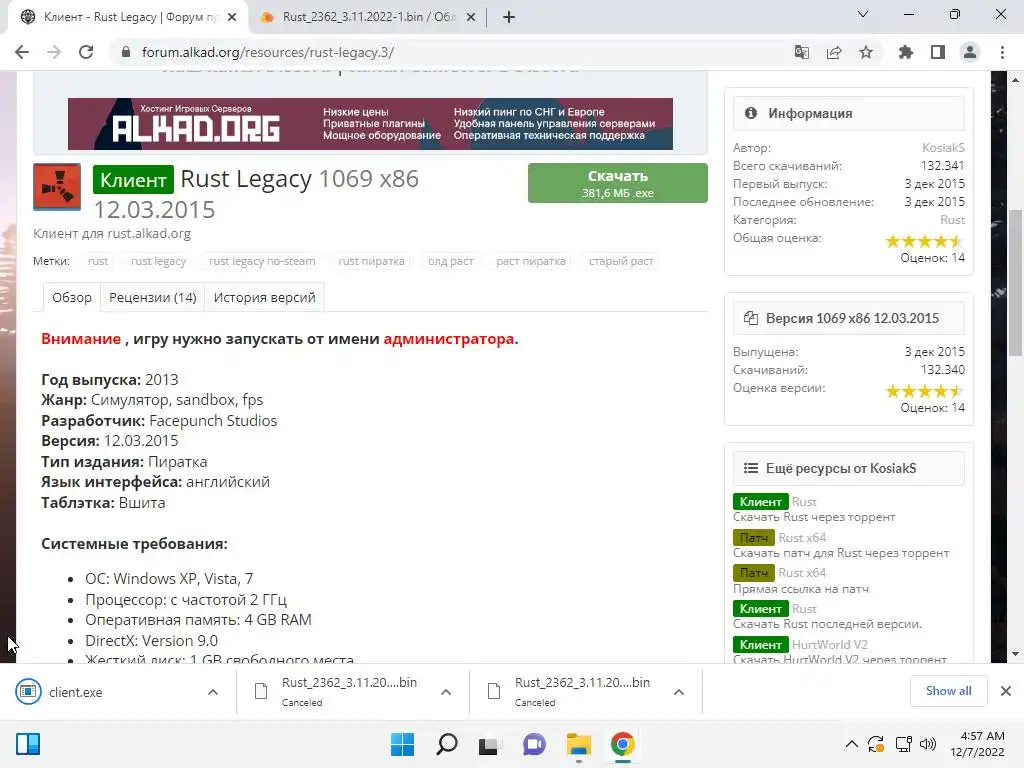
Task: Click the version rating stars
Action: (924, 391)
